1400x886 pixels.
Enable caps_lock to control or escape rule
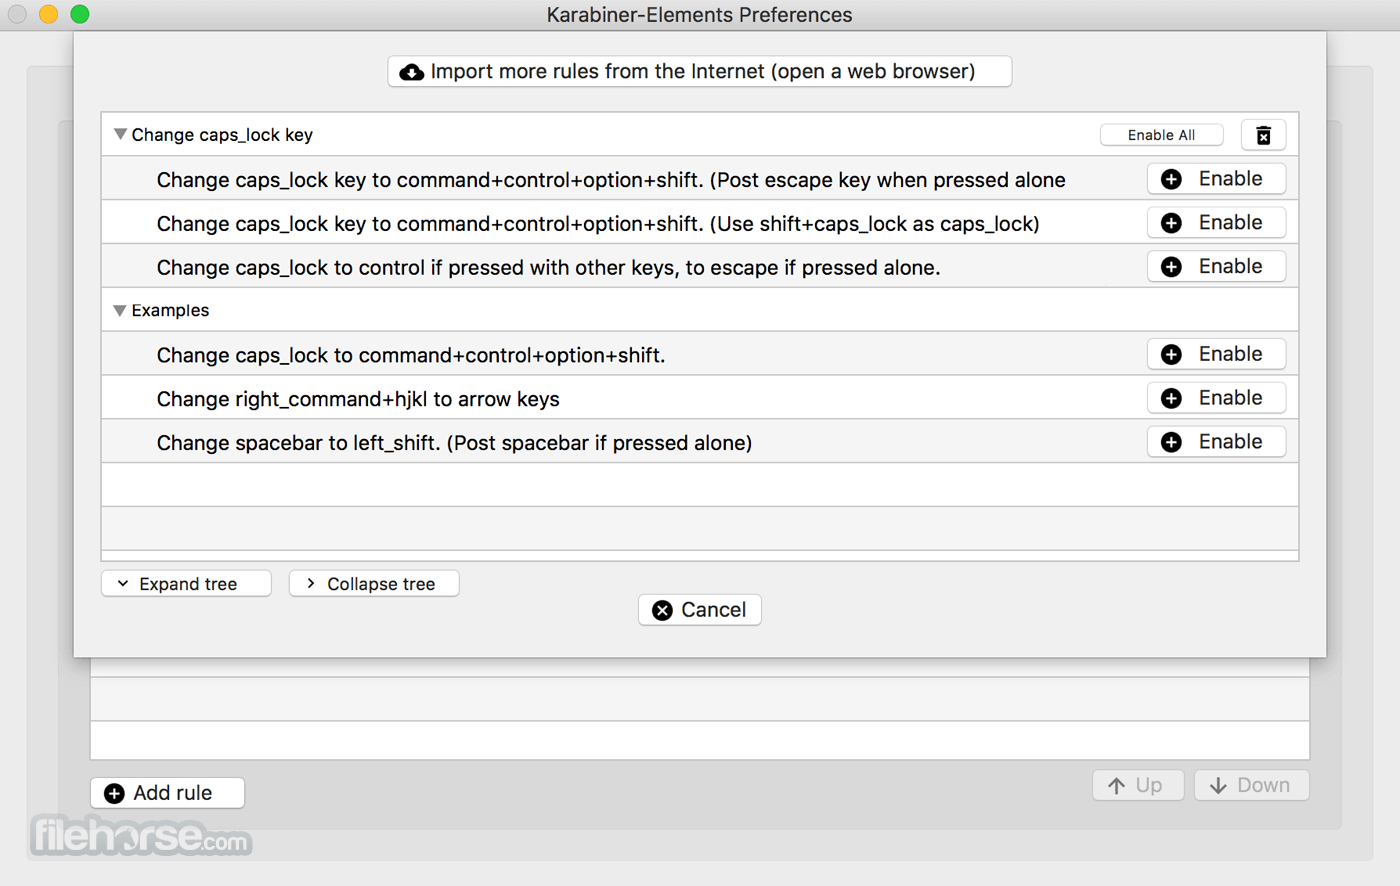1216,267
